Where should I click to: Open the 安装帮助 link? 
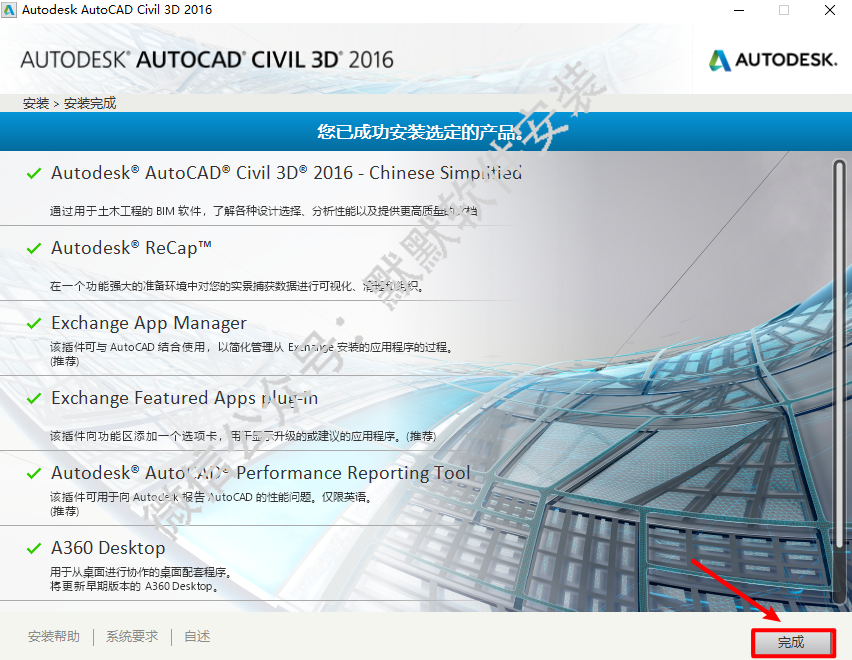point(54,636)
